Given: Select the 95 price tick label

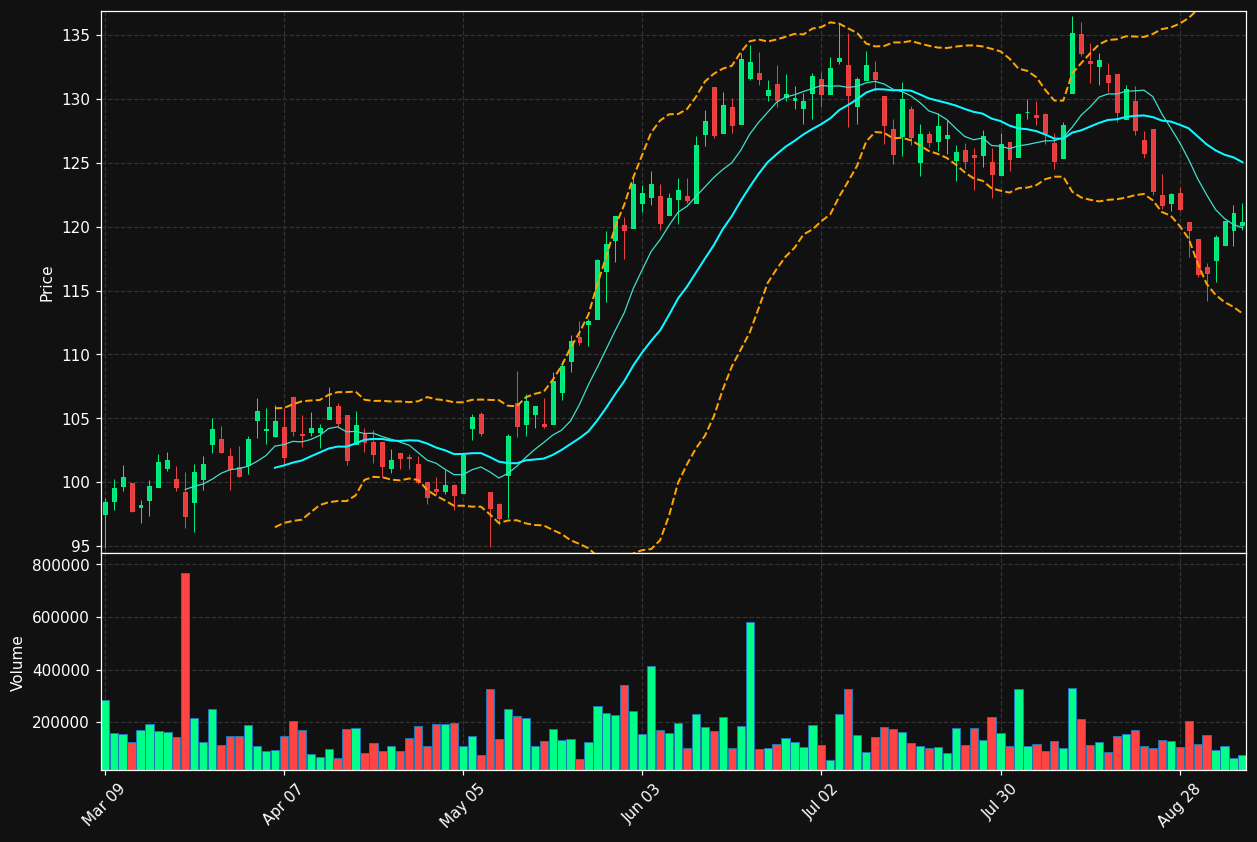Looking at the screenshot, I should coord(81,547).
